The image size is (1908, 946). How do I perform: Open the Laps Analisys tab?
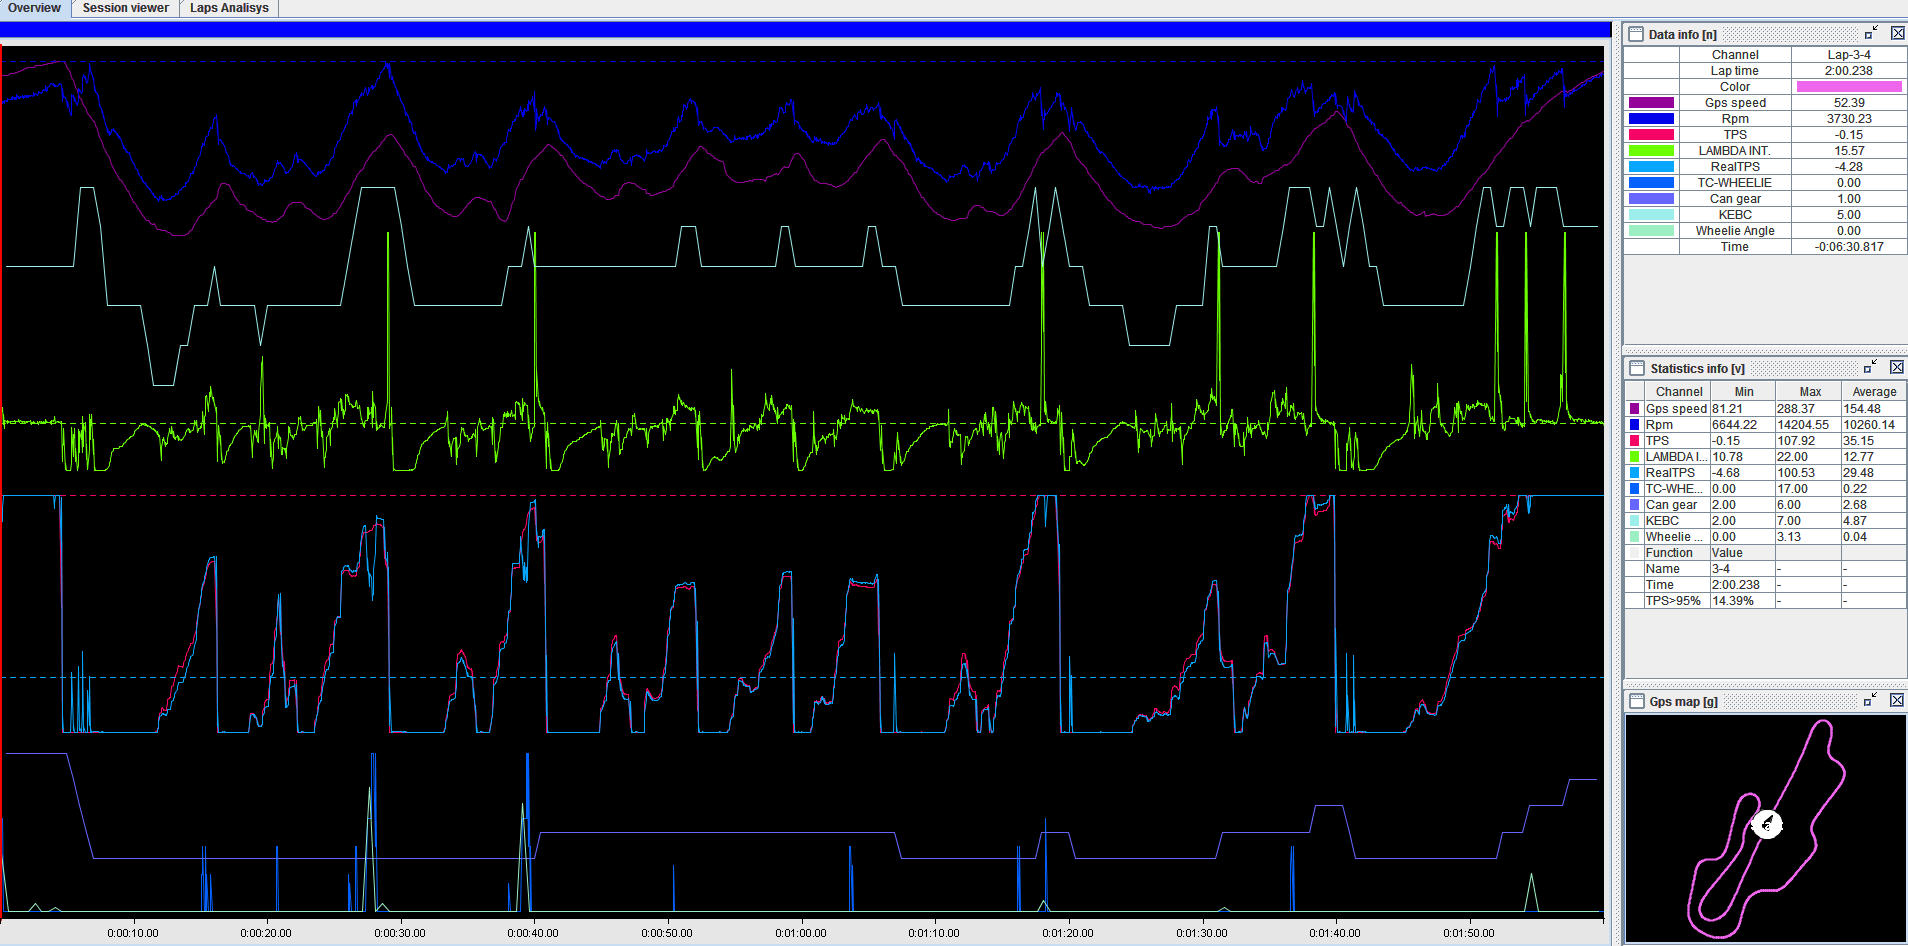click(228, 8)
